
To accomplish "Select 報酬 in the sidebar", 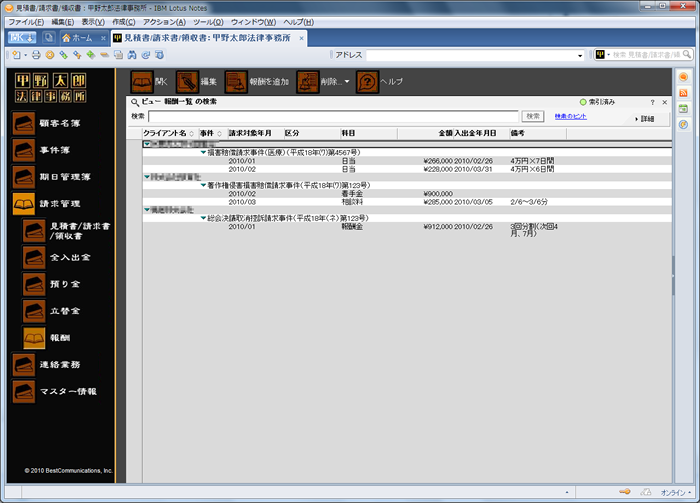I will (47, 338).
